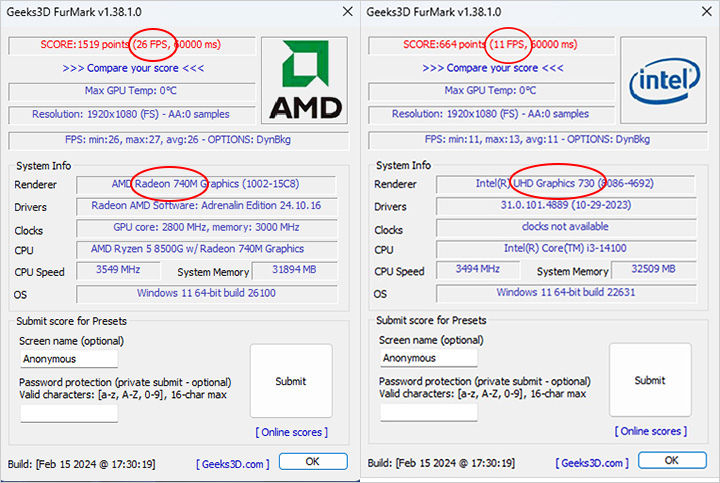Screen dimensions: 720x483
Task: Click the FPS min:11, max:13 line
Action: (538, 140)
